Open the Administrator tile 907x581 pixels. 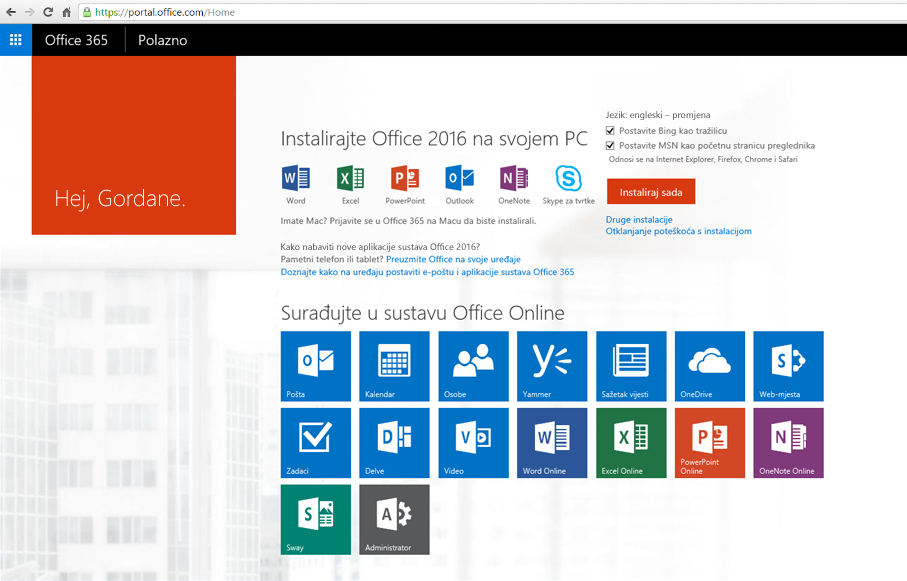[394, 520]
